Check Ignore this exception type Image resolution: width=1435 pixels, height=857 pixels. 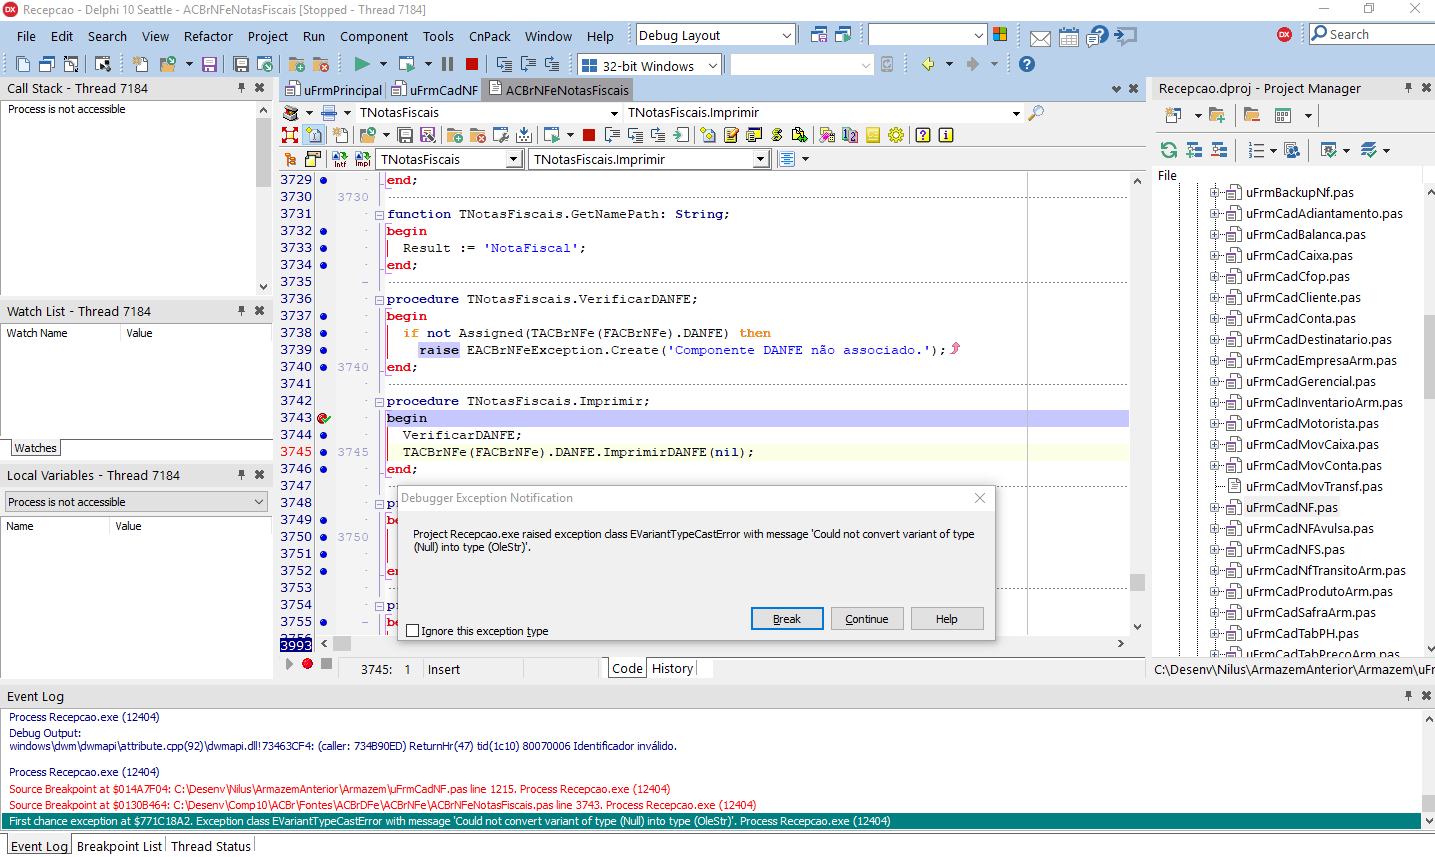(x=412, y=631)
